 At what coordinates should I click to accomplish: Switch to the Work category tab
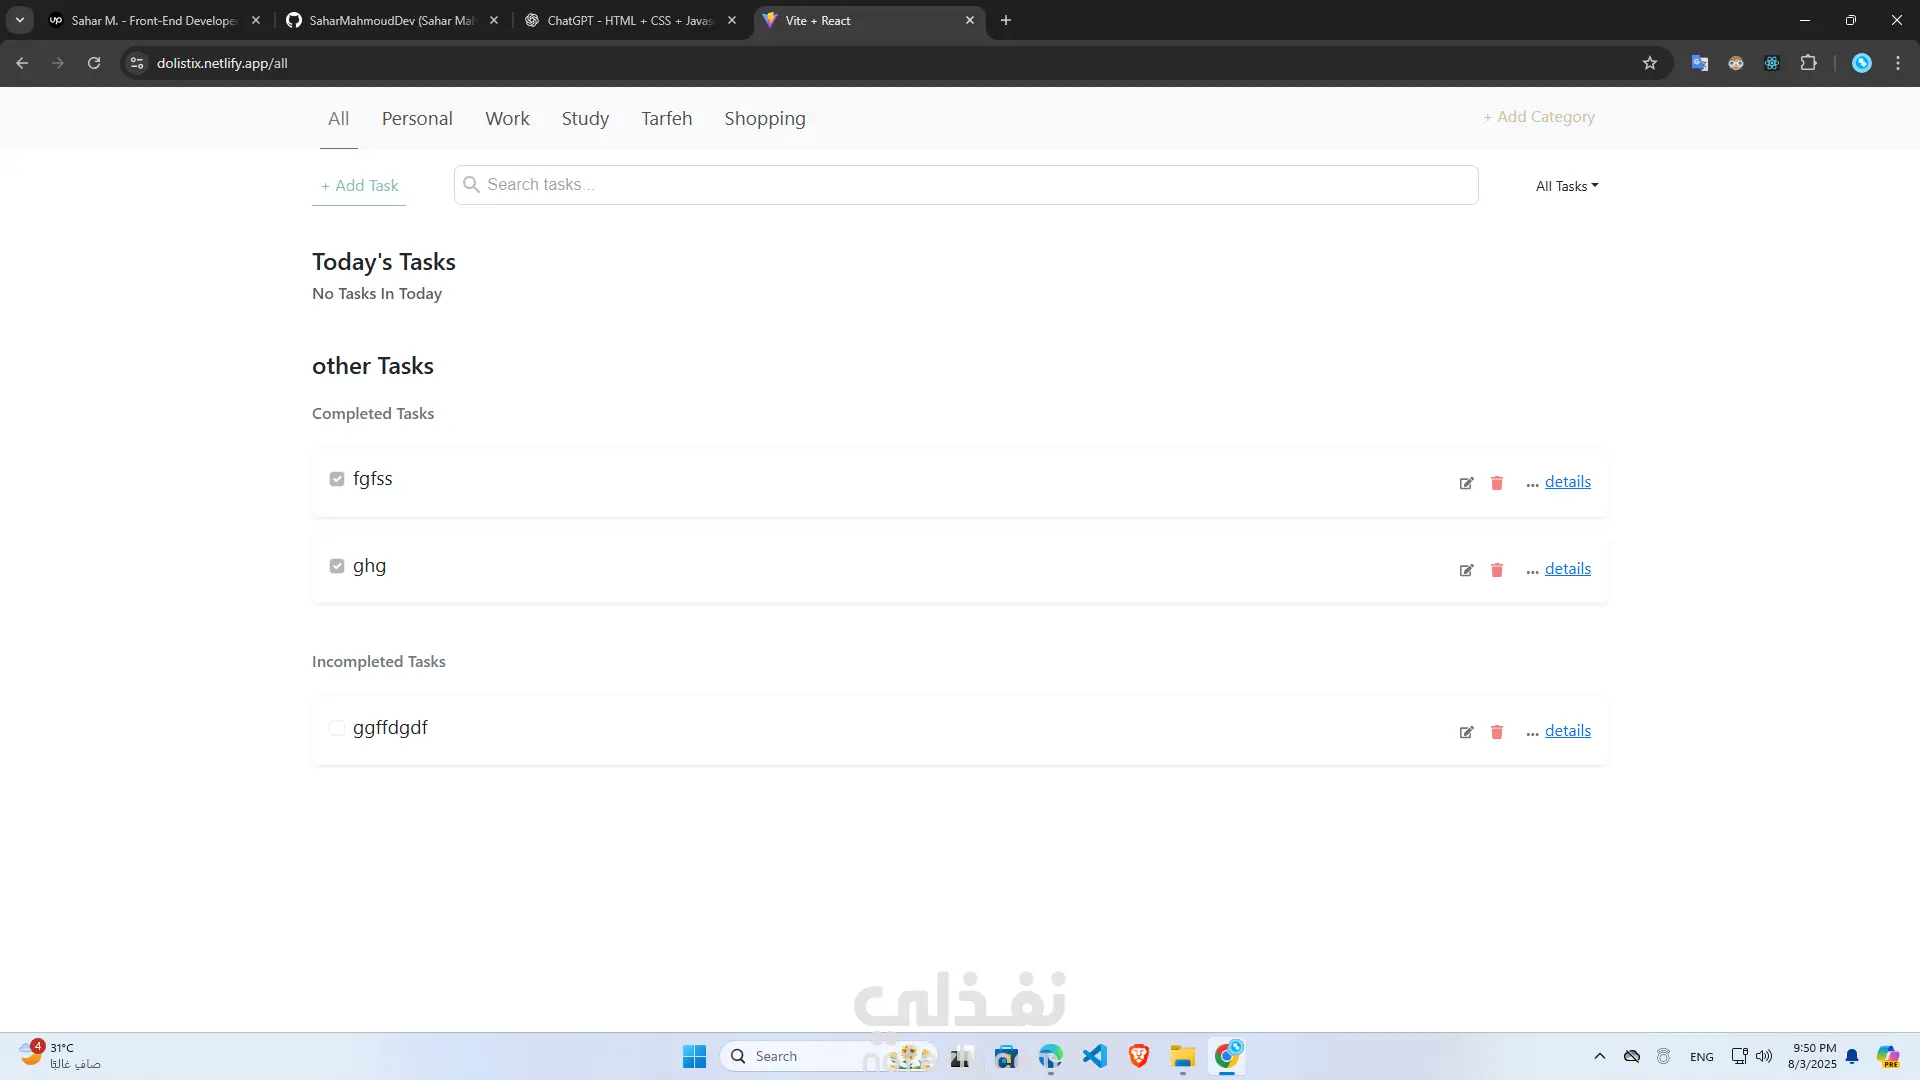pos(507,119)
